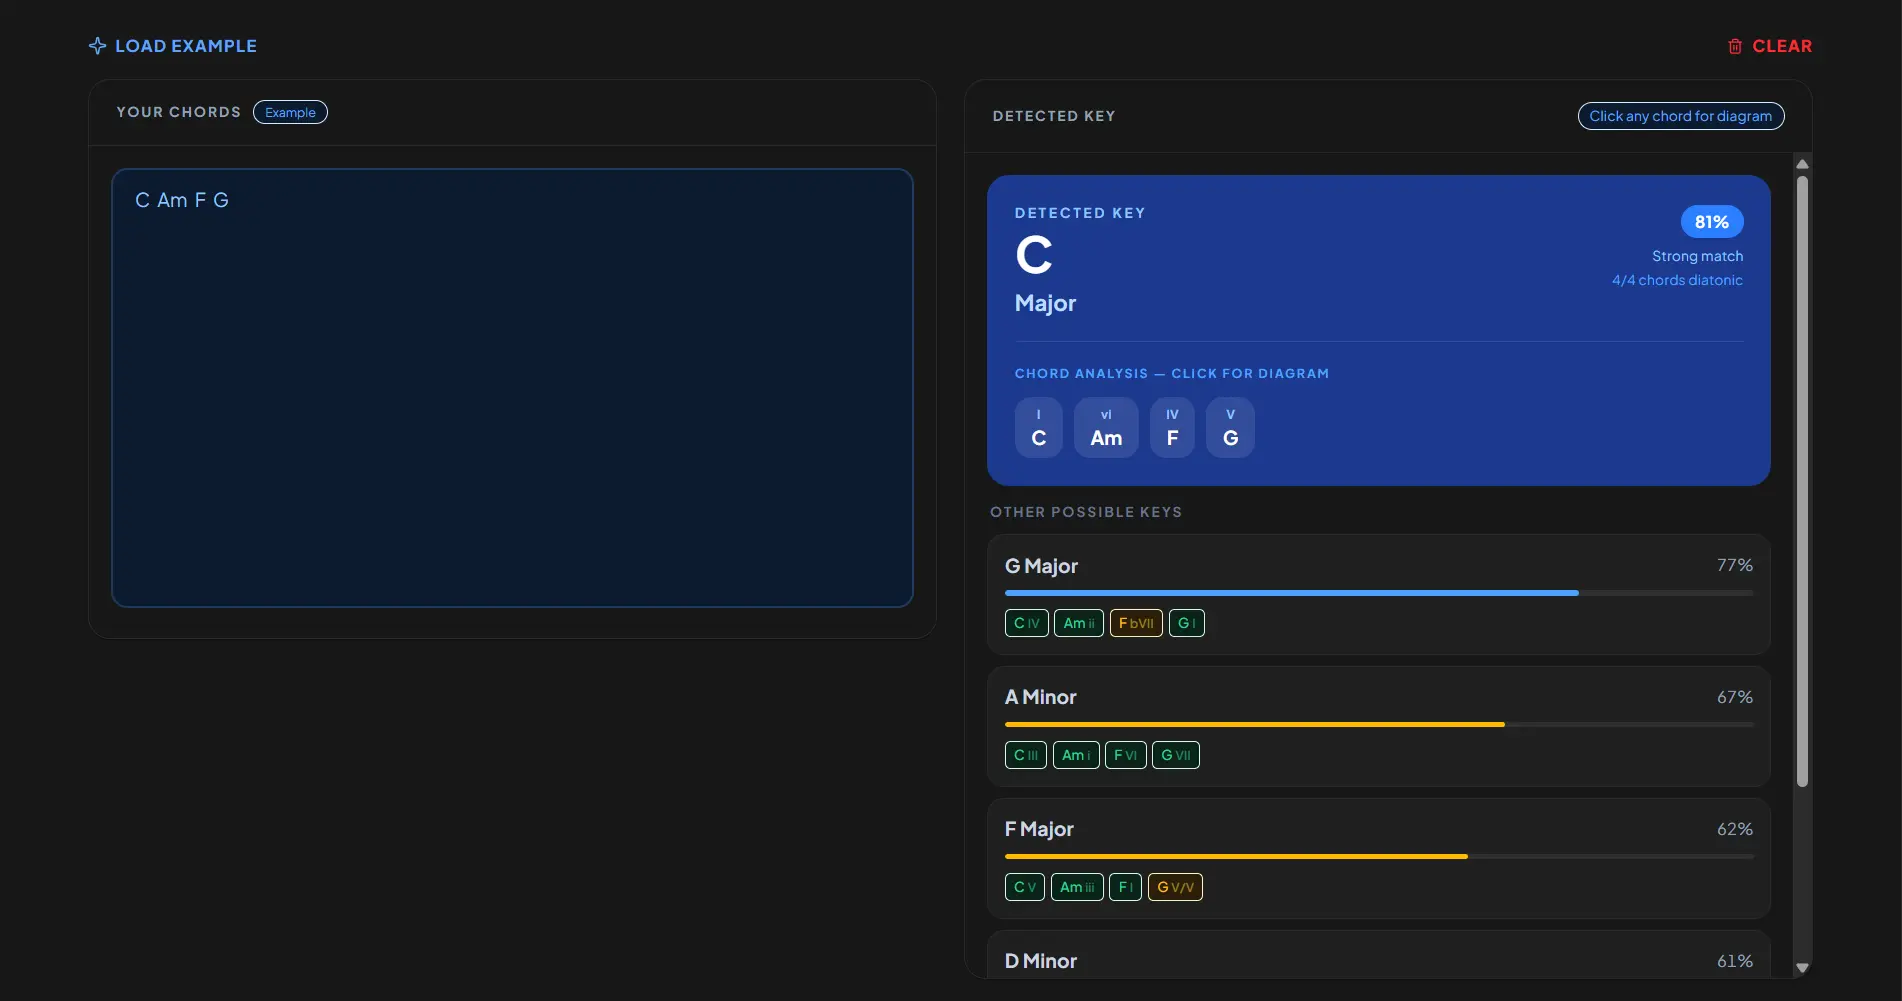
Task: Open diagram for the V chord G
Action: [x=1230, y=428]
